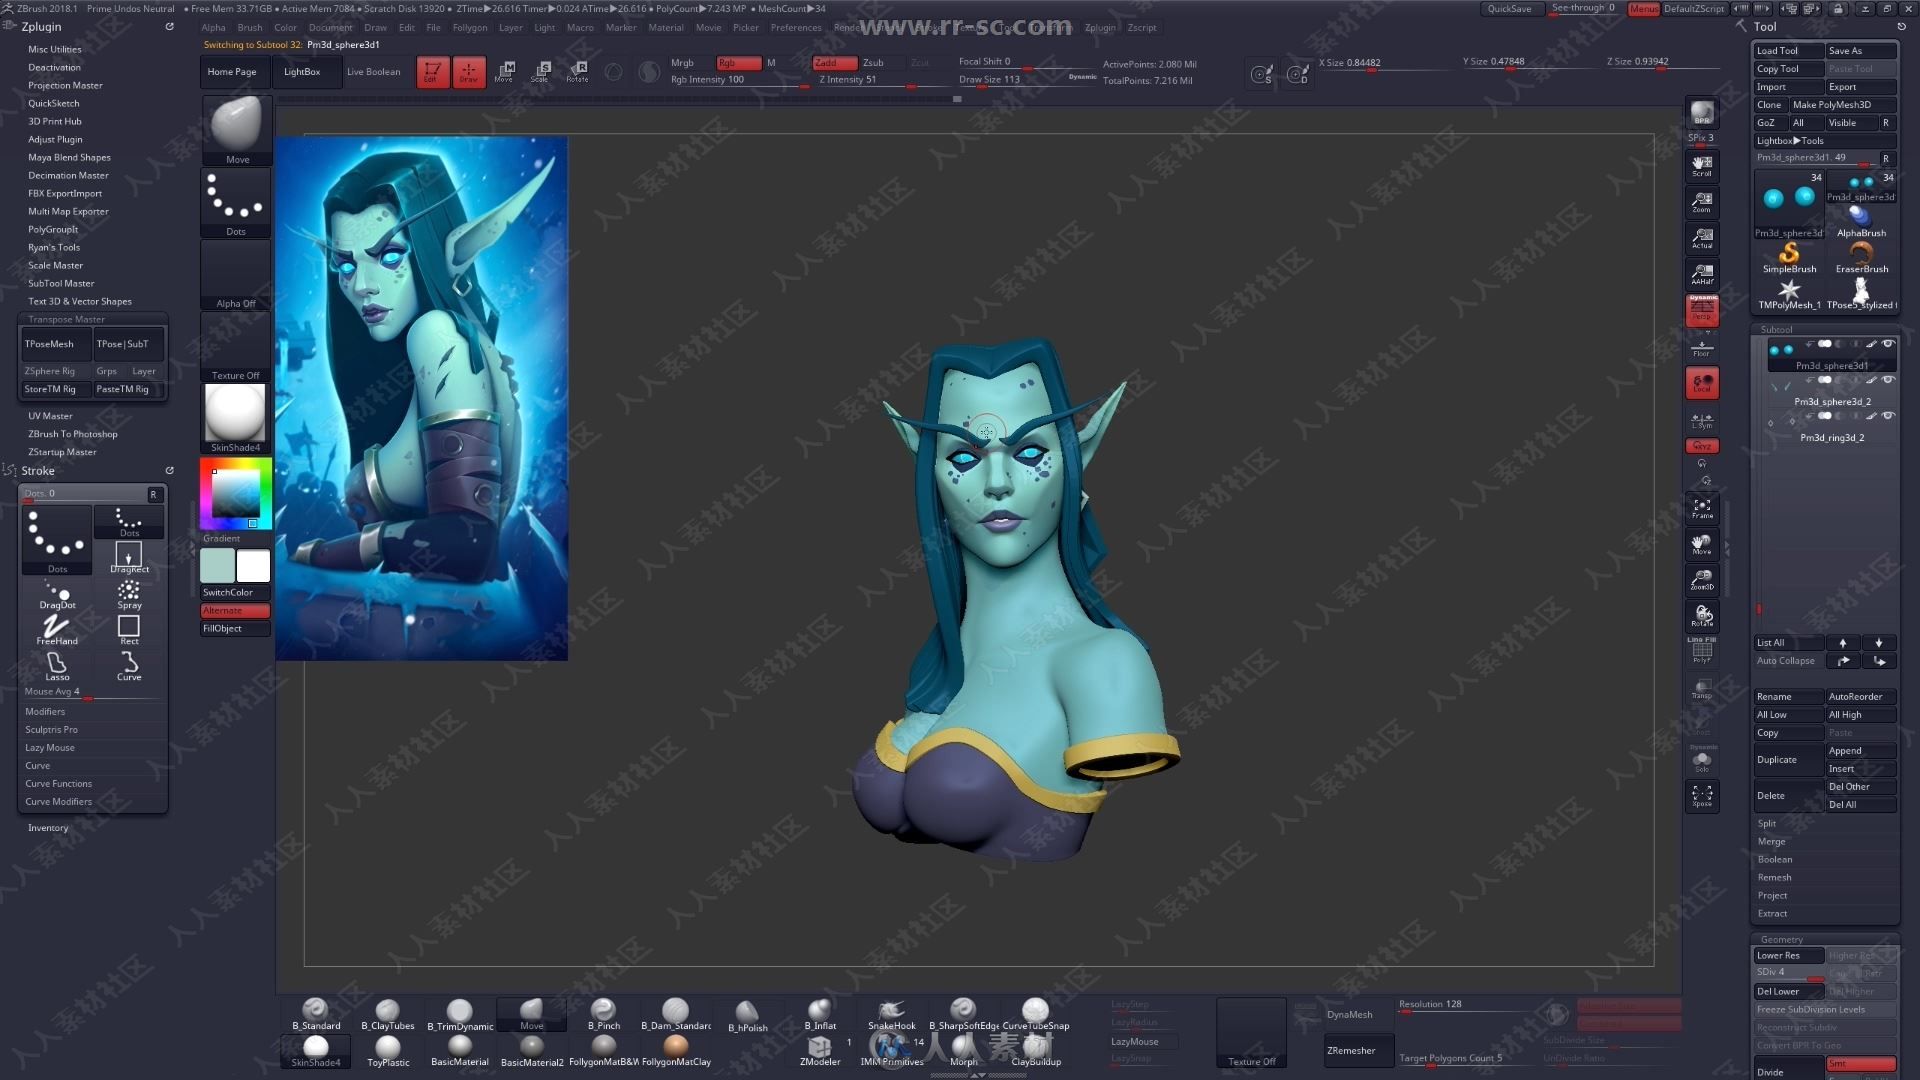Activate the Edit mode button
Viewport: 1920px width, 1080px height.
coord(433,71)
